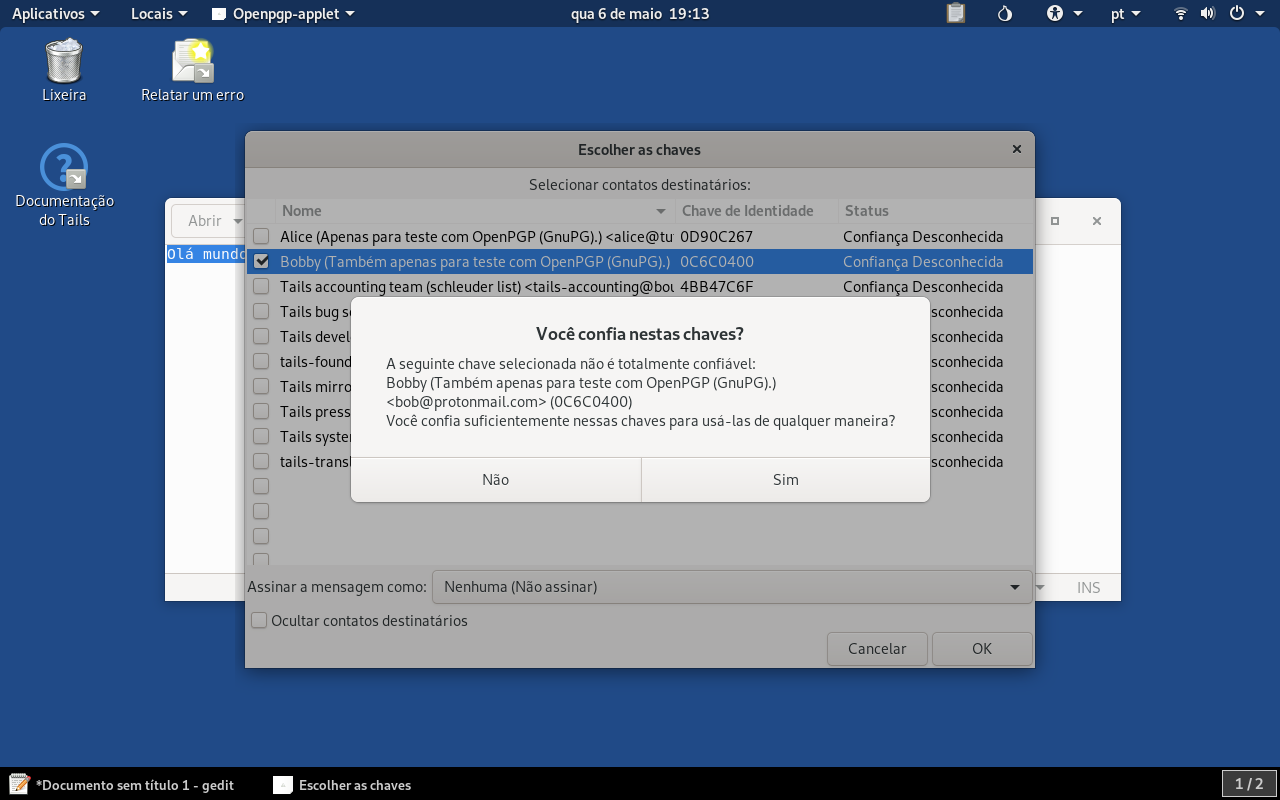Viewport: 1280px width, 800px height.
Task: Check the tails-transl key row checkbox
Action: [x=261, y=462]
